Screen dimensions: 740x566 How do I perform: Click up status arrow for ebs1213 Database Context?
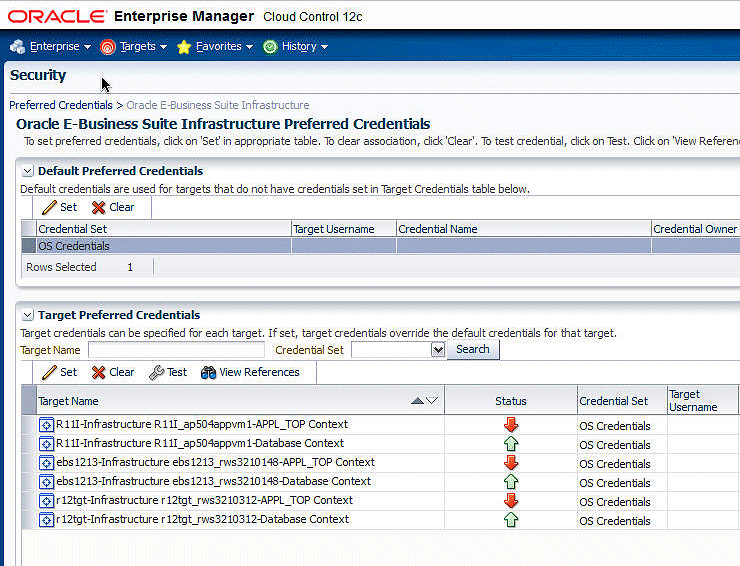coord(511,482)
